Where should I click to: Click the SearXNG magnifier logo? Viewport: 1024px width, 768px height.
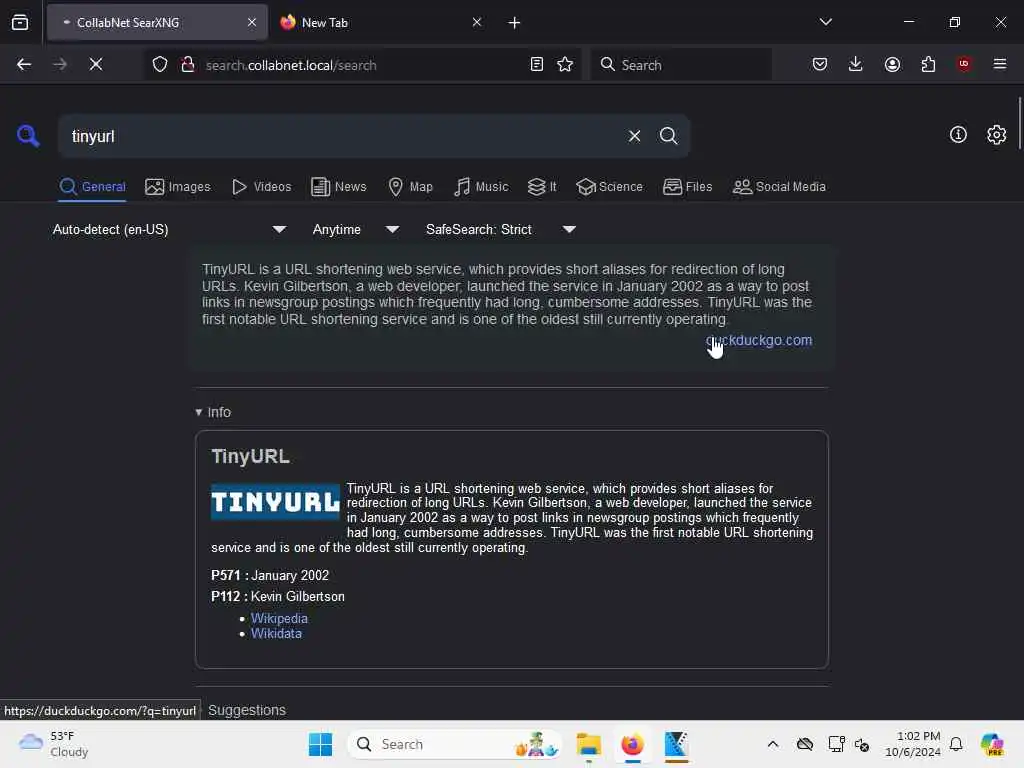27,136
